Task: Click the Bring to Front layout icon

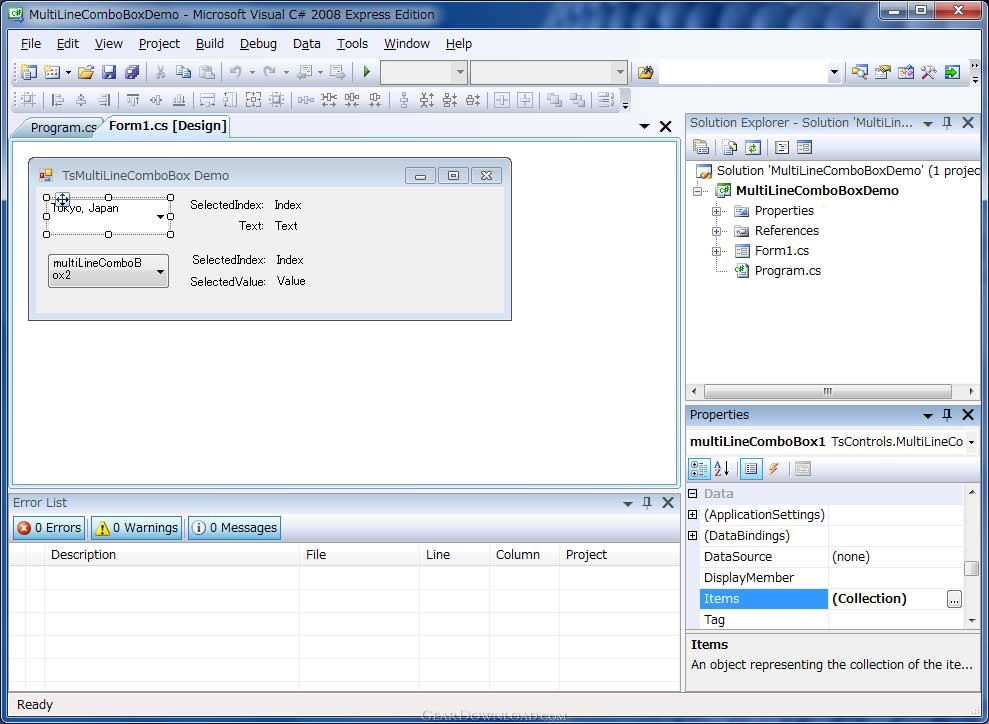Action: coord(554,100)
